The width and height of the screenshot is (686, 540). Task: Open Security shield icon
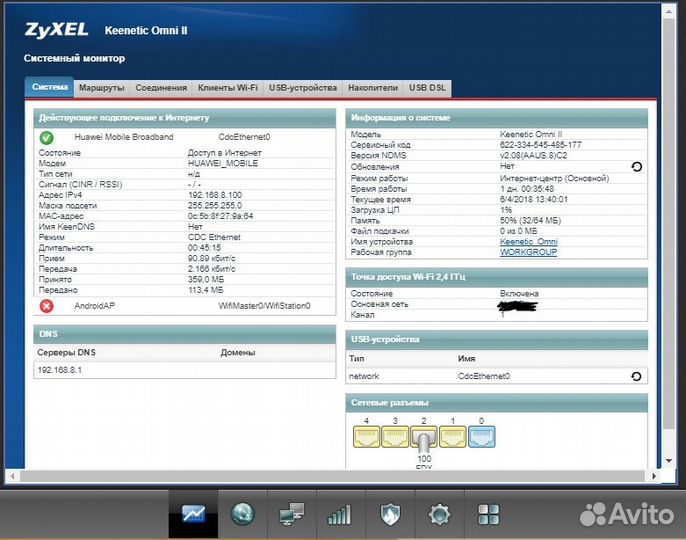(x=389, y=515)
